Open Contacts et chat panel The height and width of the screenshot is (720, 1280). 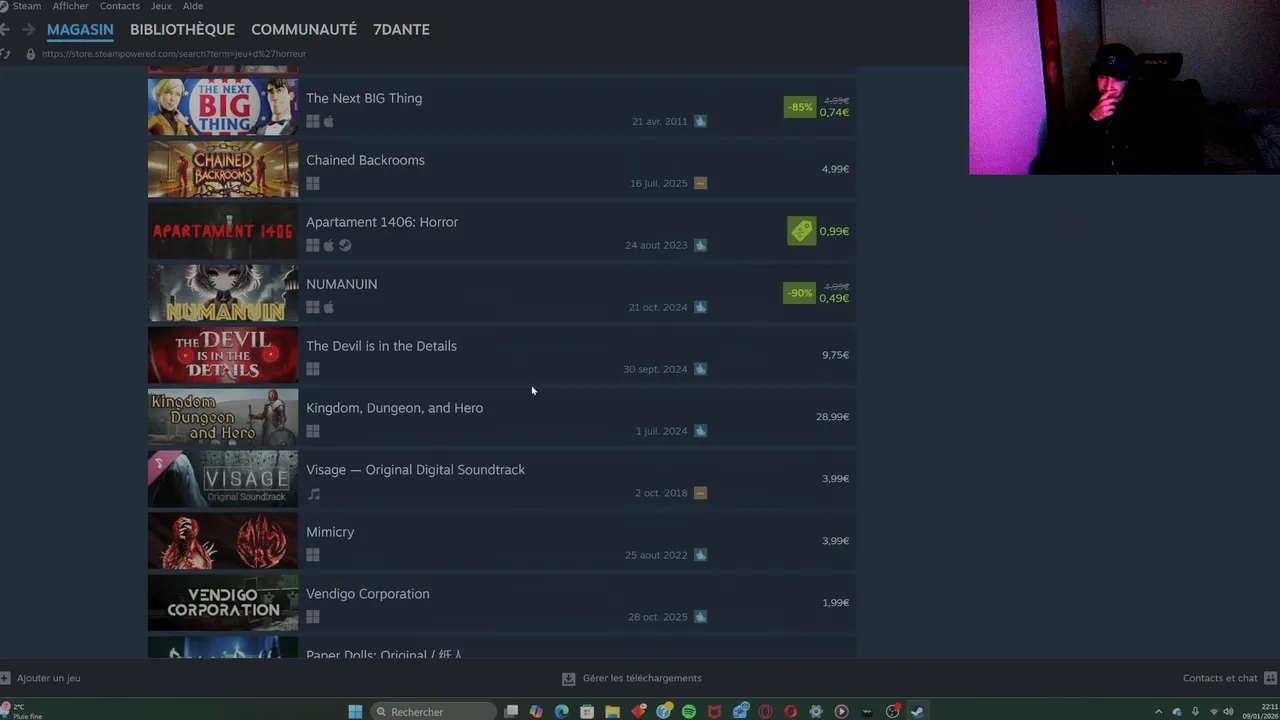(1230, 678)
